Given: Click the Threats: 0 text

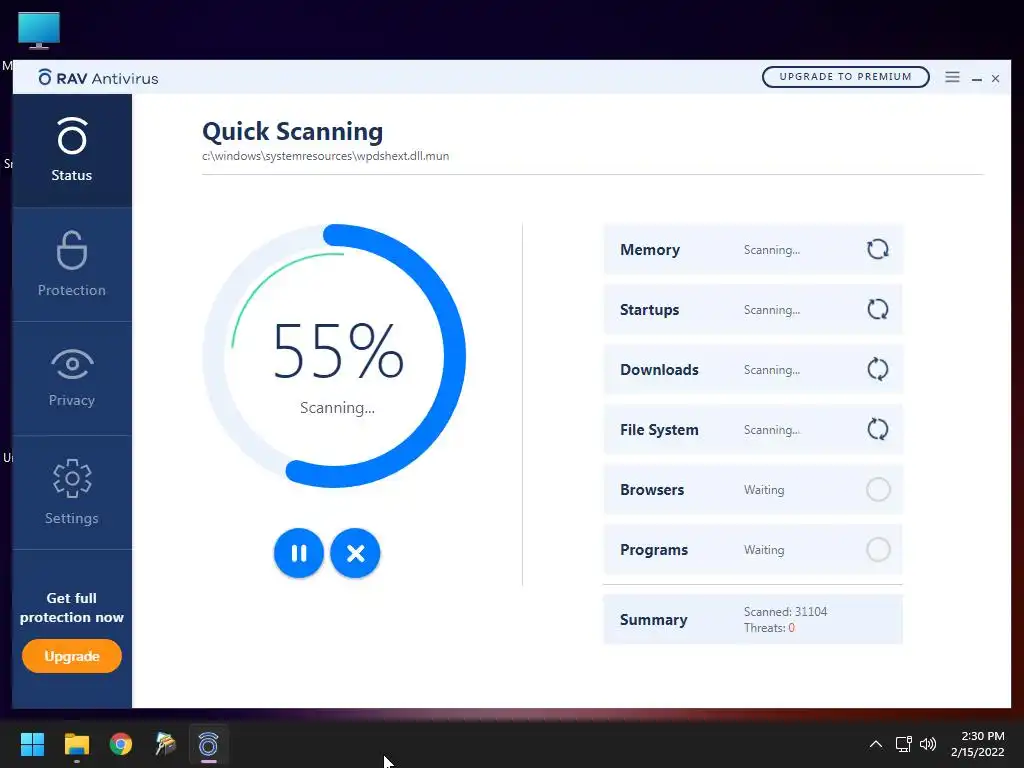Looking at the screenshot, I should click(769, 628).
